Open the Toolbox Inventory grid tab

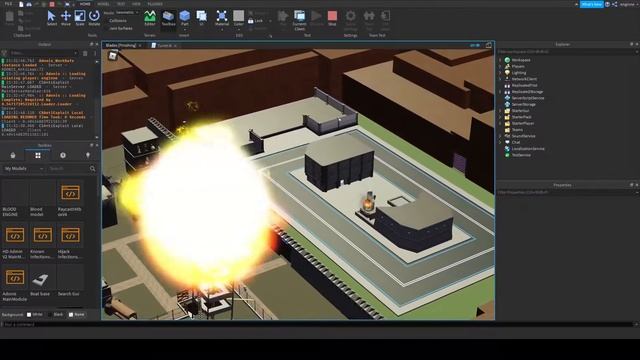click(38, 155)
